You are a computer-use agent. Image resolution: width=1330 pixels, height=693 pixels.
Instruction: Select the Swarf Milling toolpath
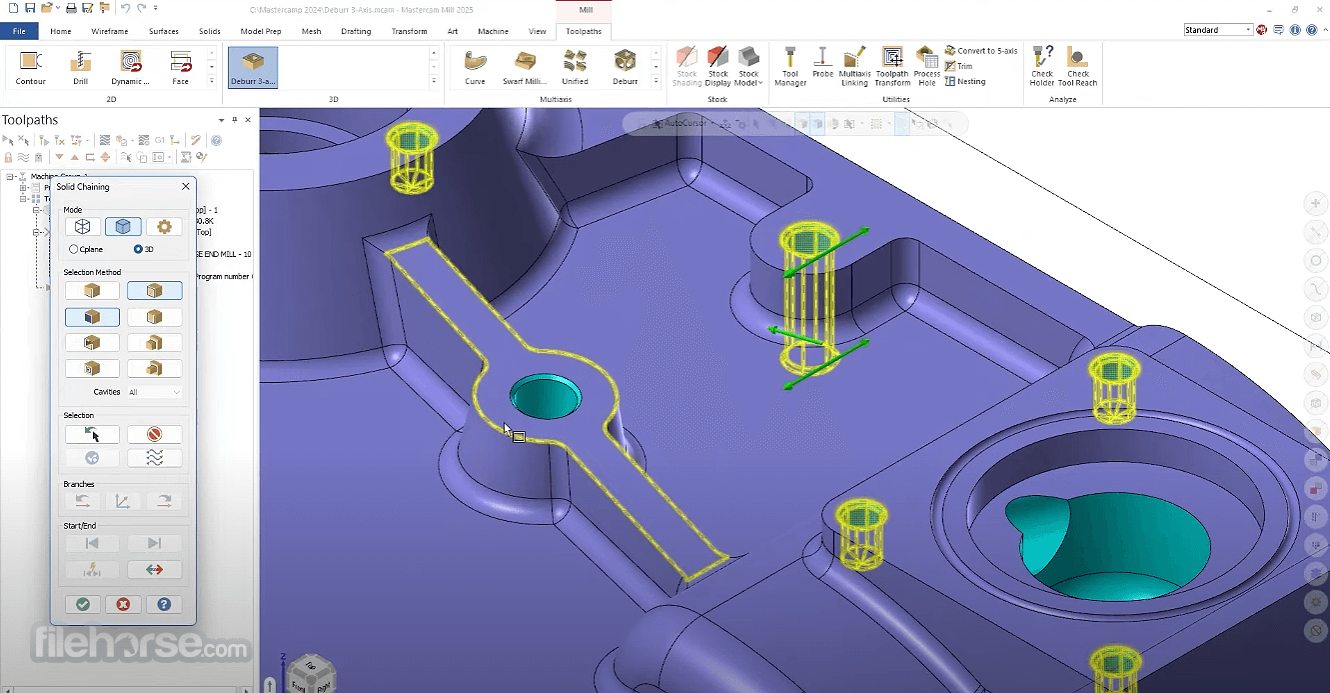tap(525, 68)
